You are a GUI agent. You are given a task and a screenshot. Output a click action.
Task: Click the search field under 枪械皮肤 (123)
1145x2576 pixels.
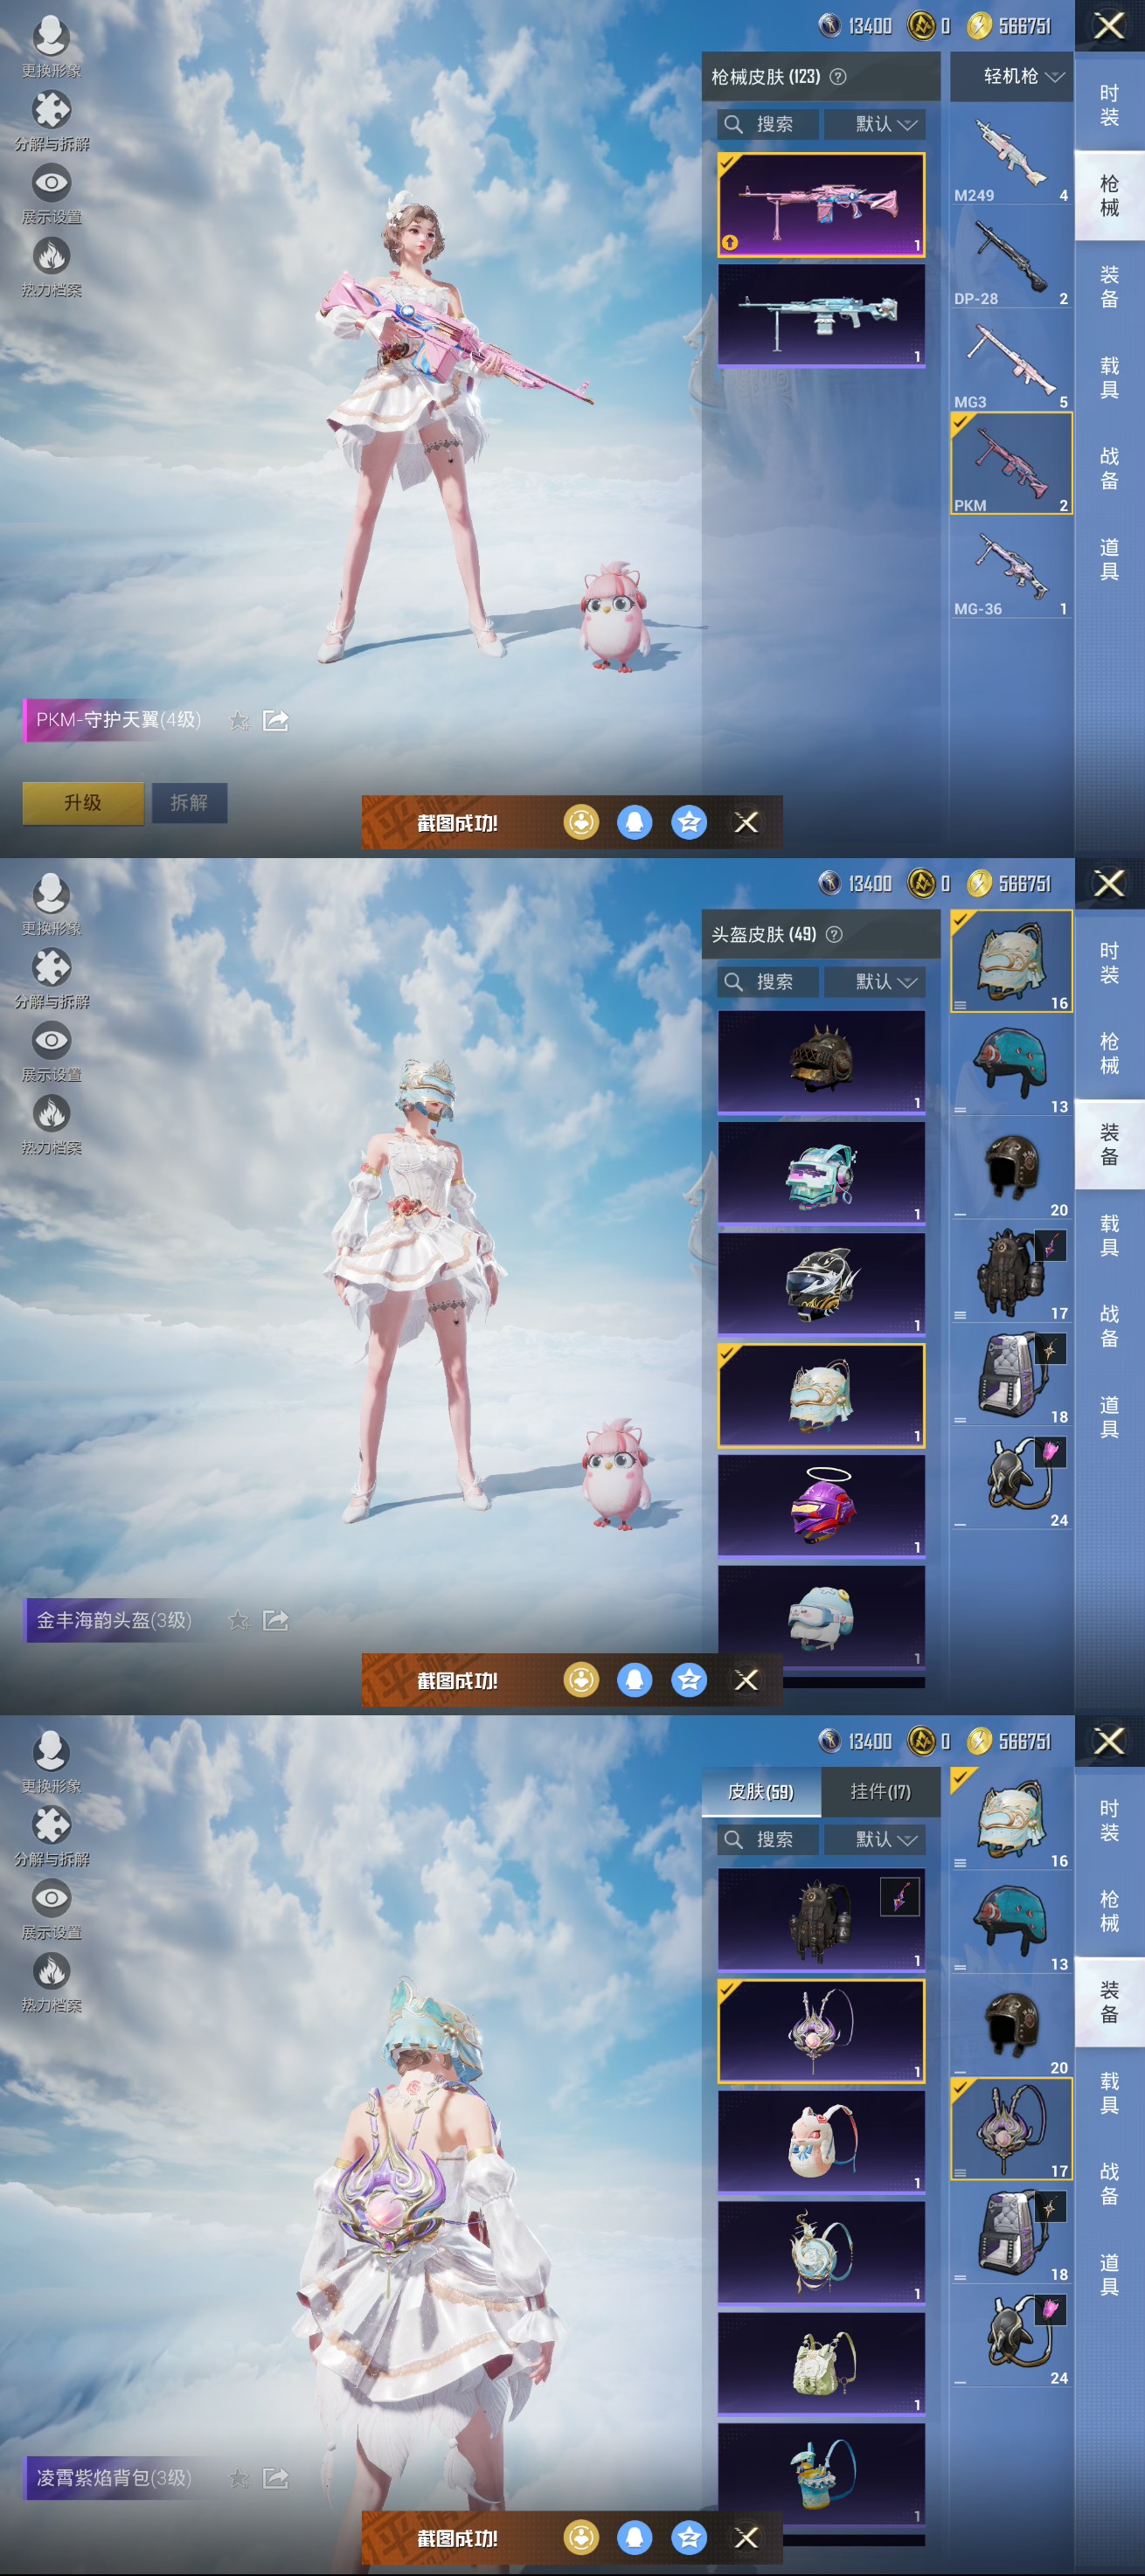[768, 124]
